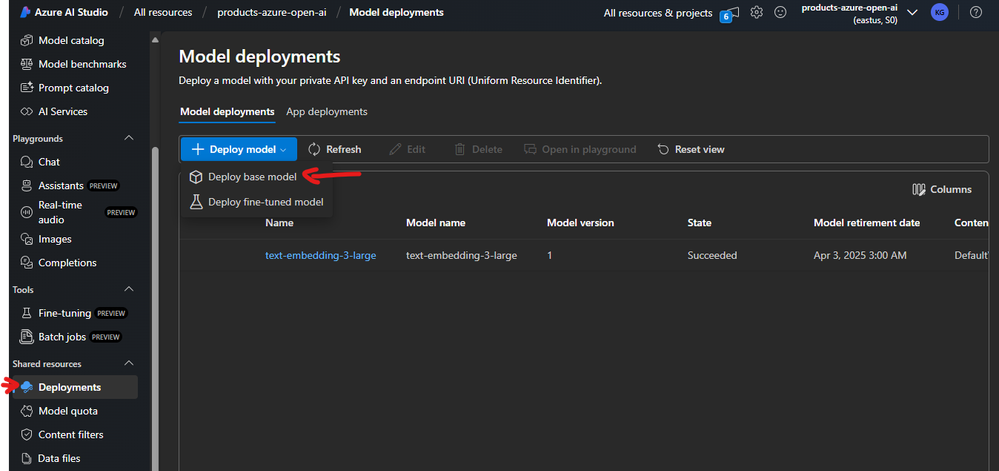Choose Deploy base model

(x=252, y=177)
